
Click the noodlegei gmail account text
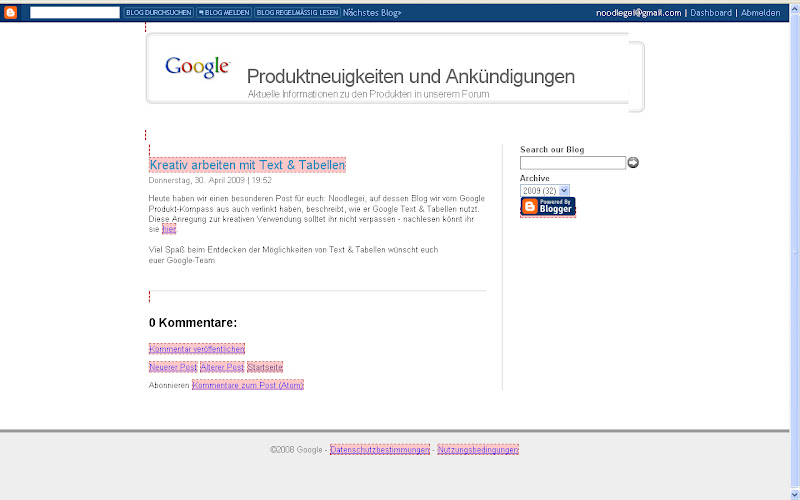tap(638, 13)
